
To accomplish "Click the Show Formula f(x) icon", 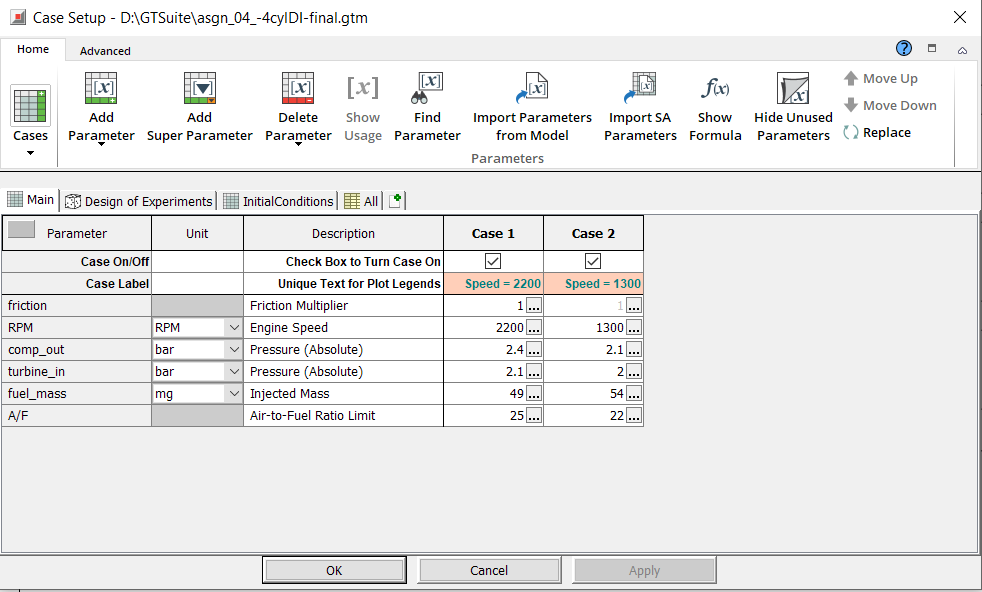I will [x=715, y=88].
